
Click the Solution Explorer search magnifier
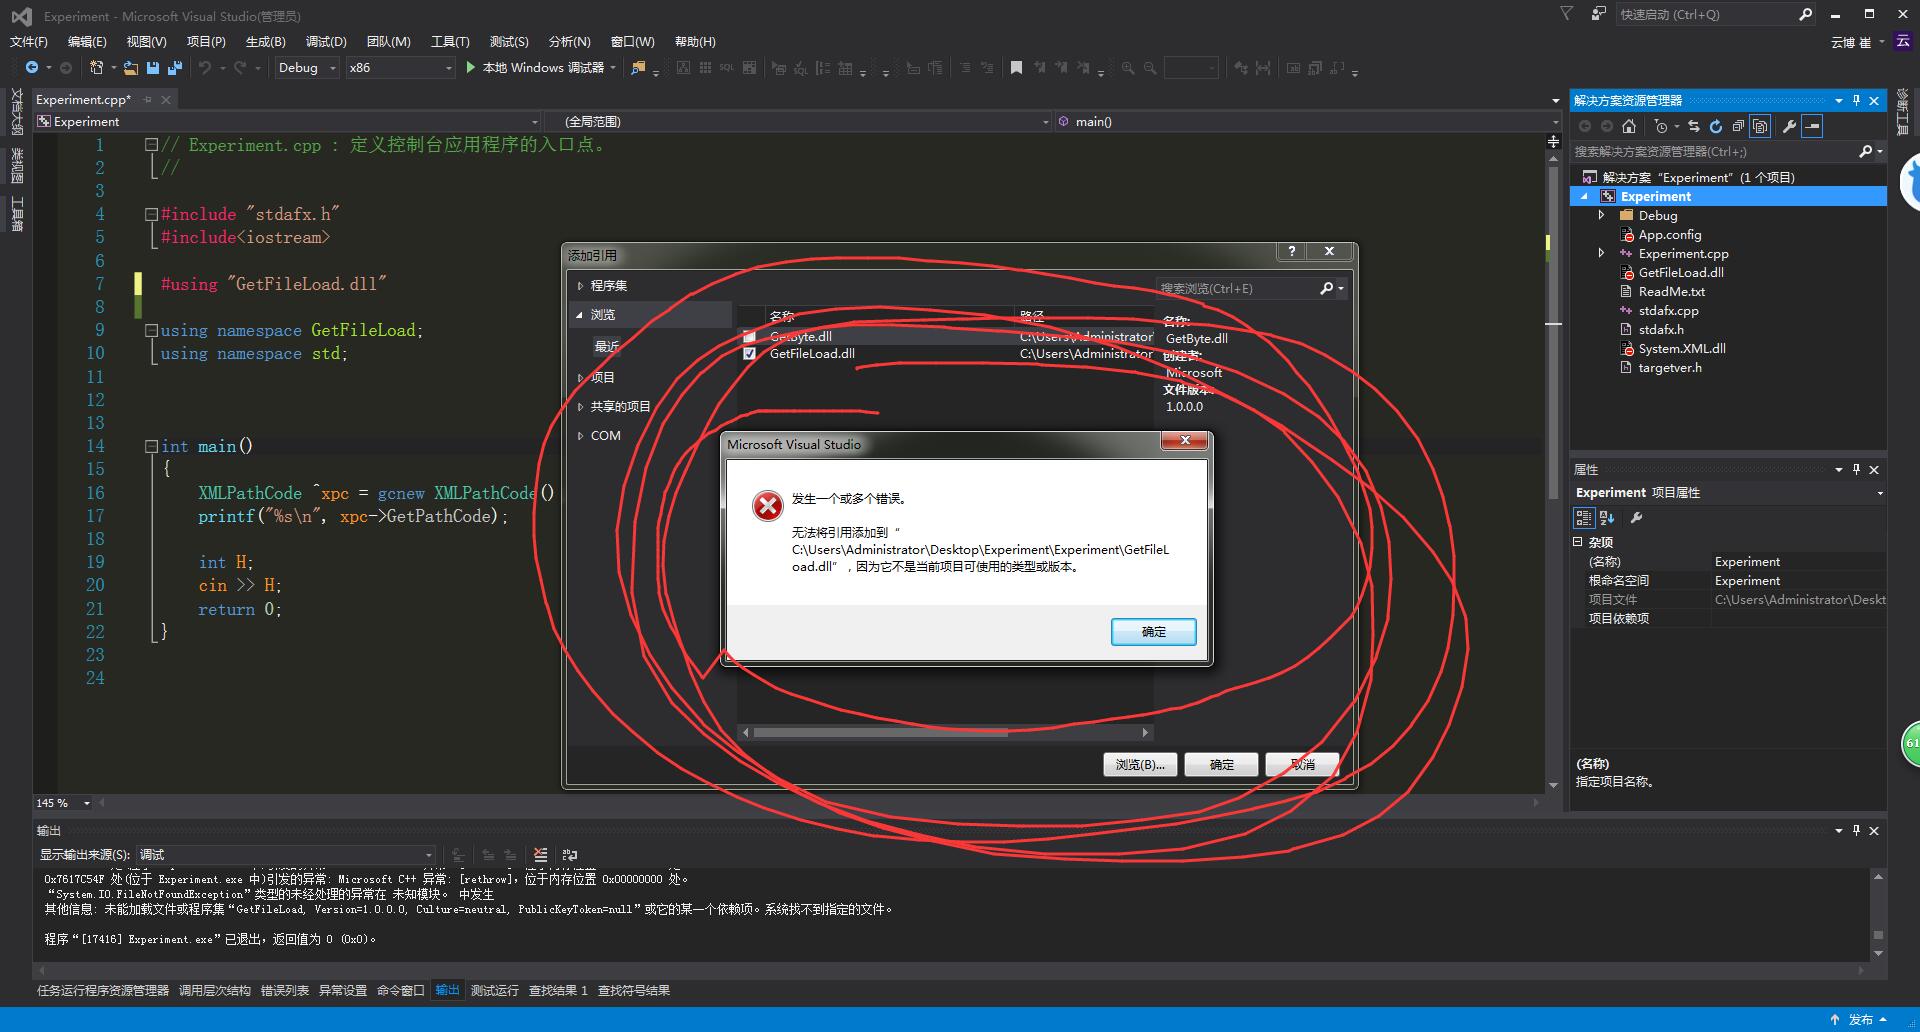coord(1866,151)
